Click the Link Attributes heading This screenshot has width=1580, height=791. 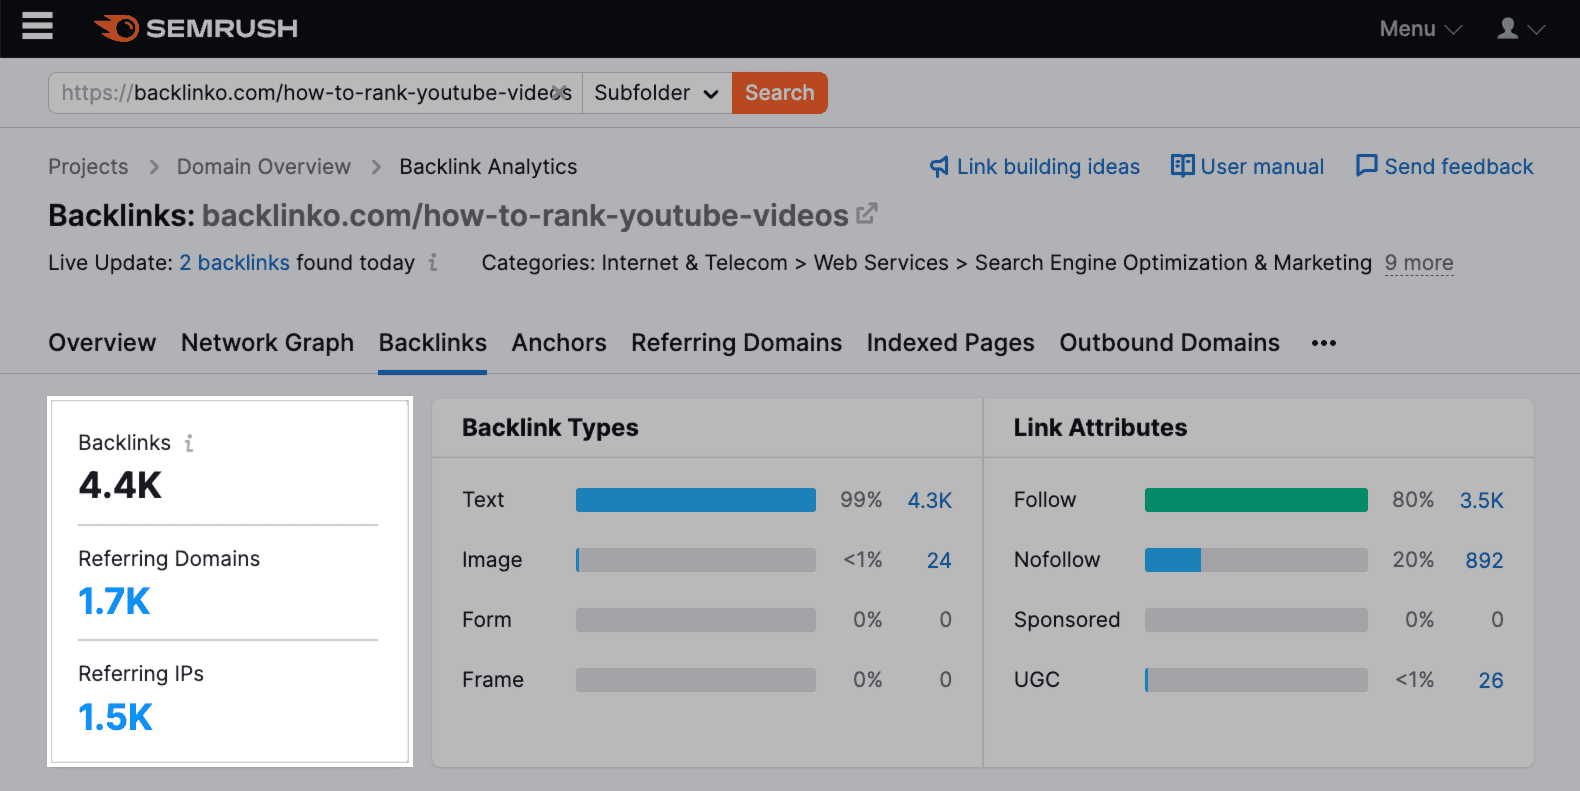pyautogui.click(x=1100, y=428)
